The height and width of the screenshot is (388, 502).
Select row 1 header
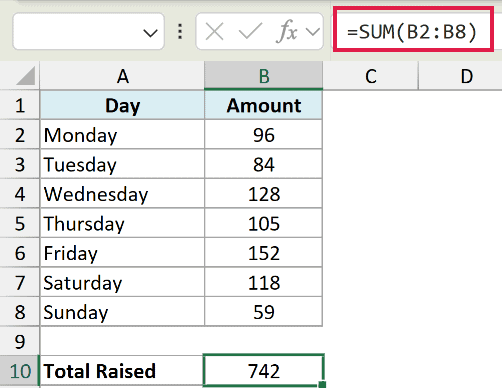click(20, 105)
